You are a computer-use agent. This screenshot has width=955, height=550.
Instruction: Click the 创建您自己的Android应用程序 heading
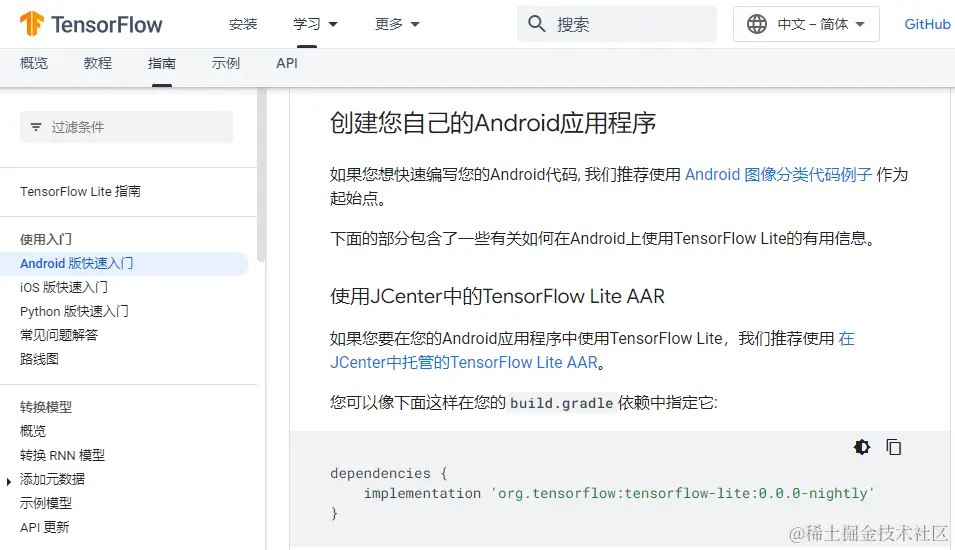coord(493,123)
